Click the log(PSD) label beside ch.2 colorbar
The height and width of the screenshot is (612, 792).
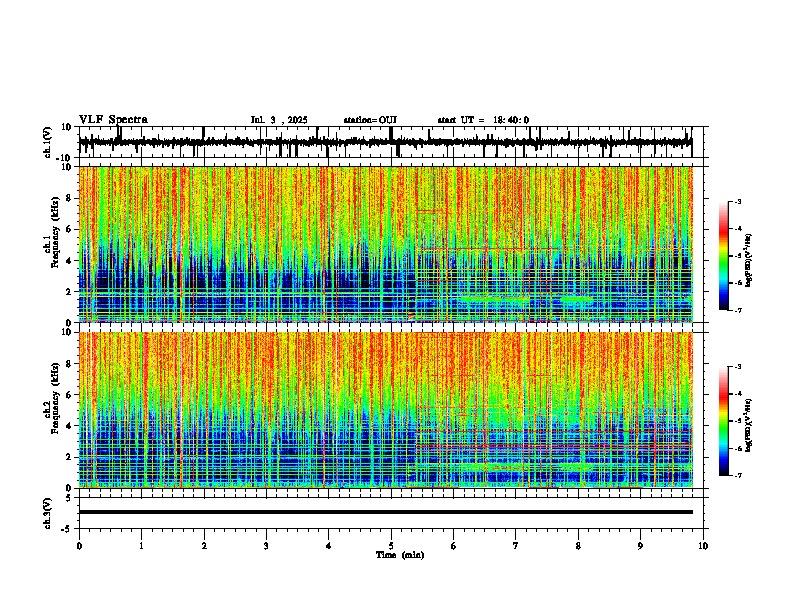pyautogui.click(x=749, y=424)
